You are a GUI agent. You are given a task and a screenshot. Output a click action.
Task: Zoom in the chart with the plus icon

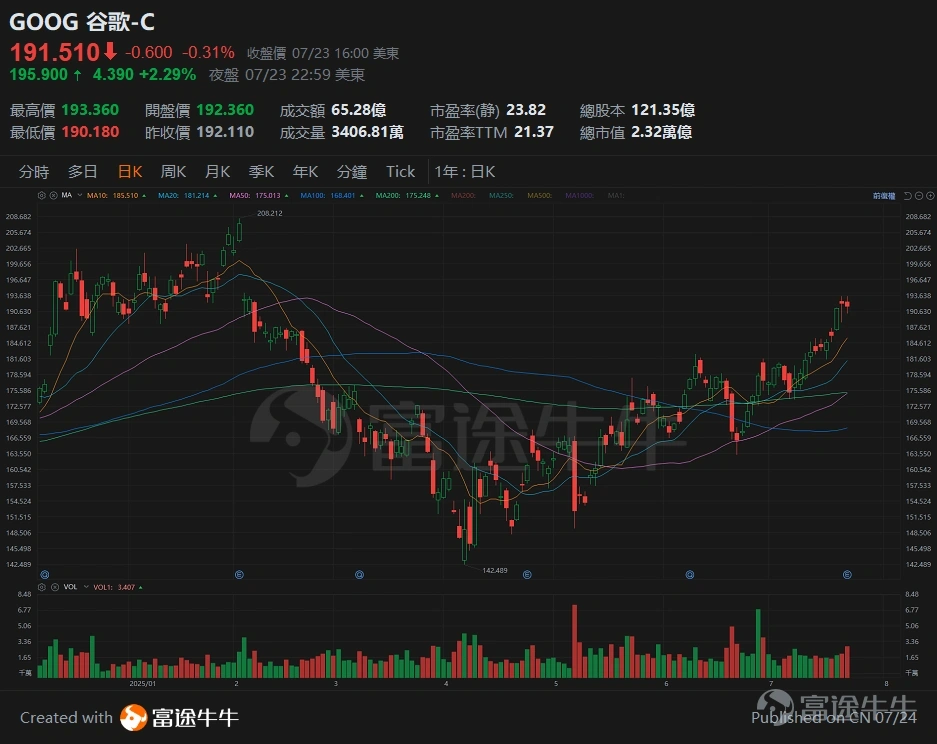[930, 196]
